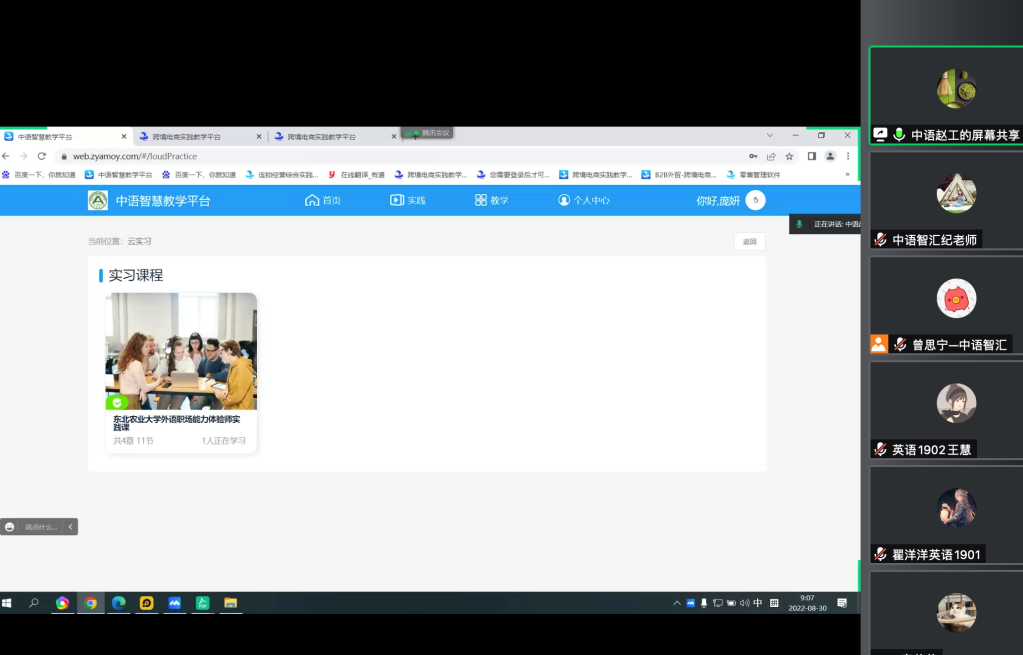Open the 连锁经营综合实践 bookmark
Image resolution: width=1023 pixels, height=655 pixels.
point(282,175)
